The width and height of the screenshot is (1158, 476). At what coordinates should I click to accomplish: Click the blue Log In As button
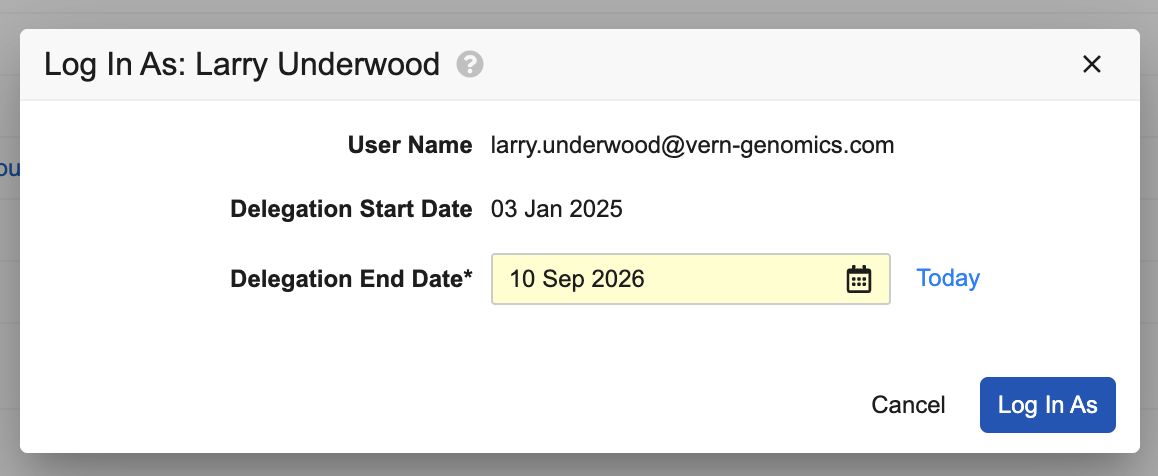point(1047,405)
